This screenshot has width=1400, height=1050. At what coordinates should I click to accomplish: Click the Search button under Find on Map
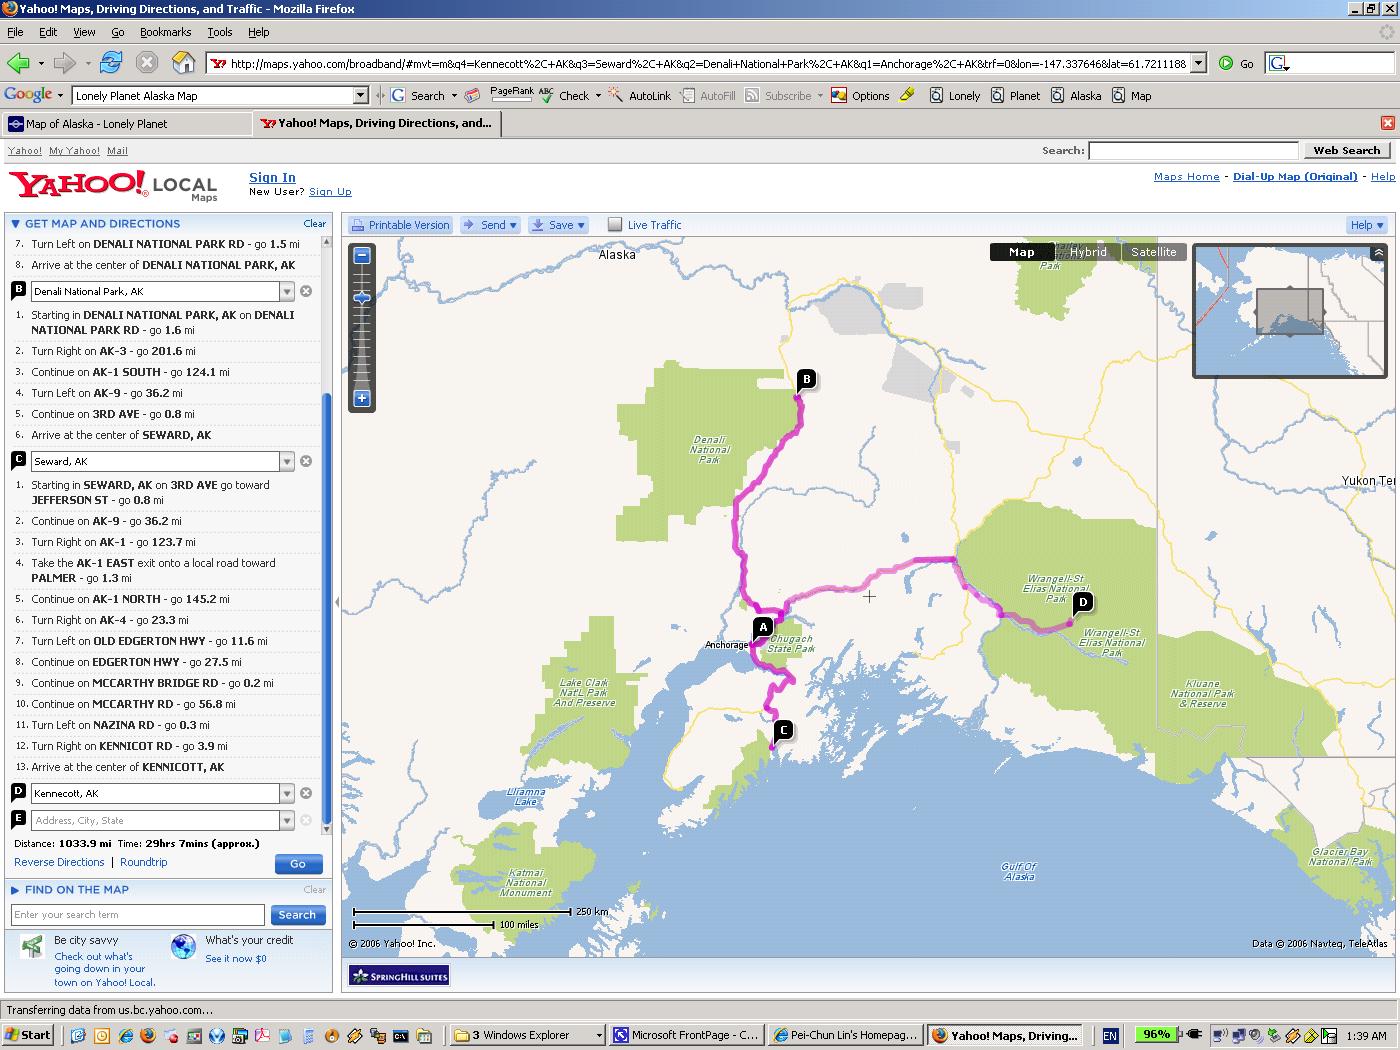pos(297,915)
